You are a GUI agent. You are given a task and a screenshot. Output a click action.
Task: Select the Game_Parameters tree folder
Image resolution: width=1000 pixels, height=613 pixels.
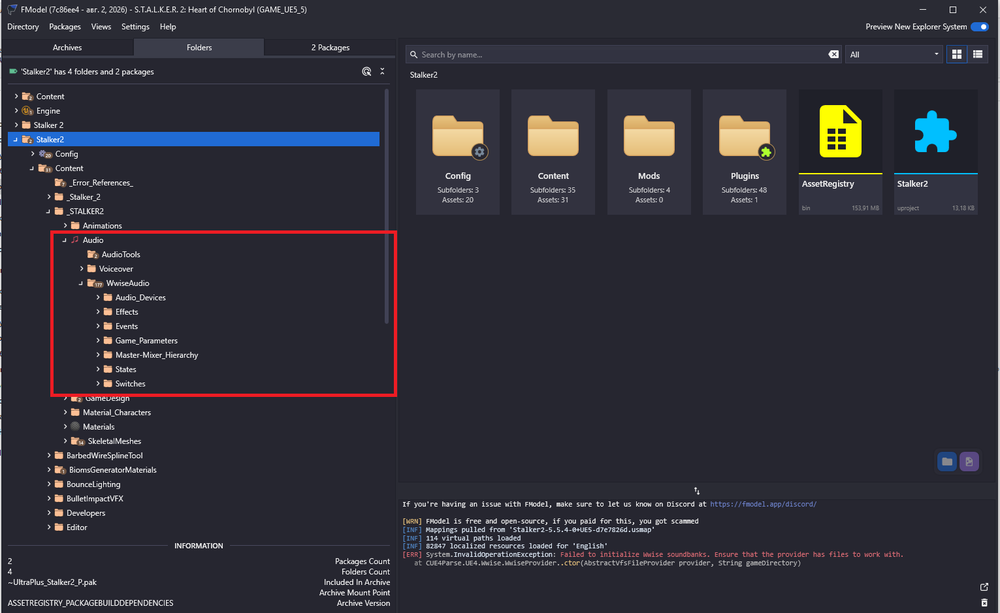[x=146, y=341]
